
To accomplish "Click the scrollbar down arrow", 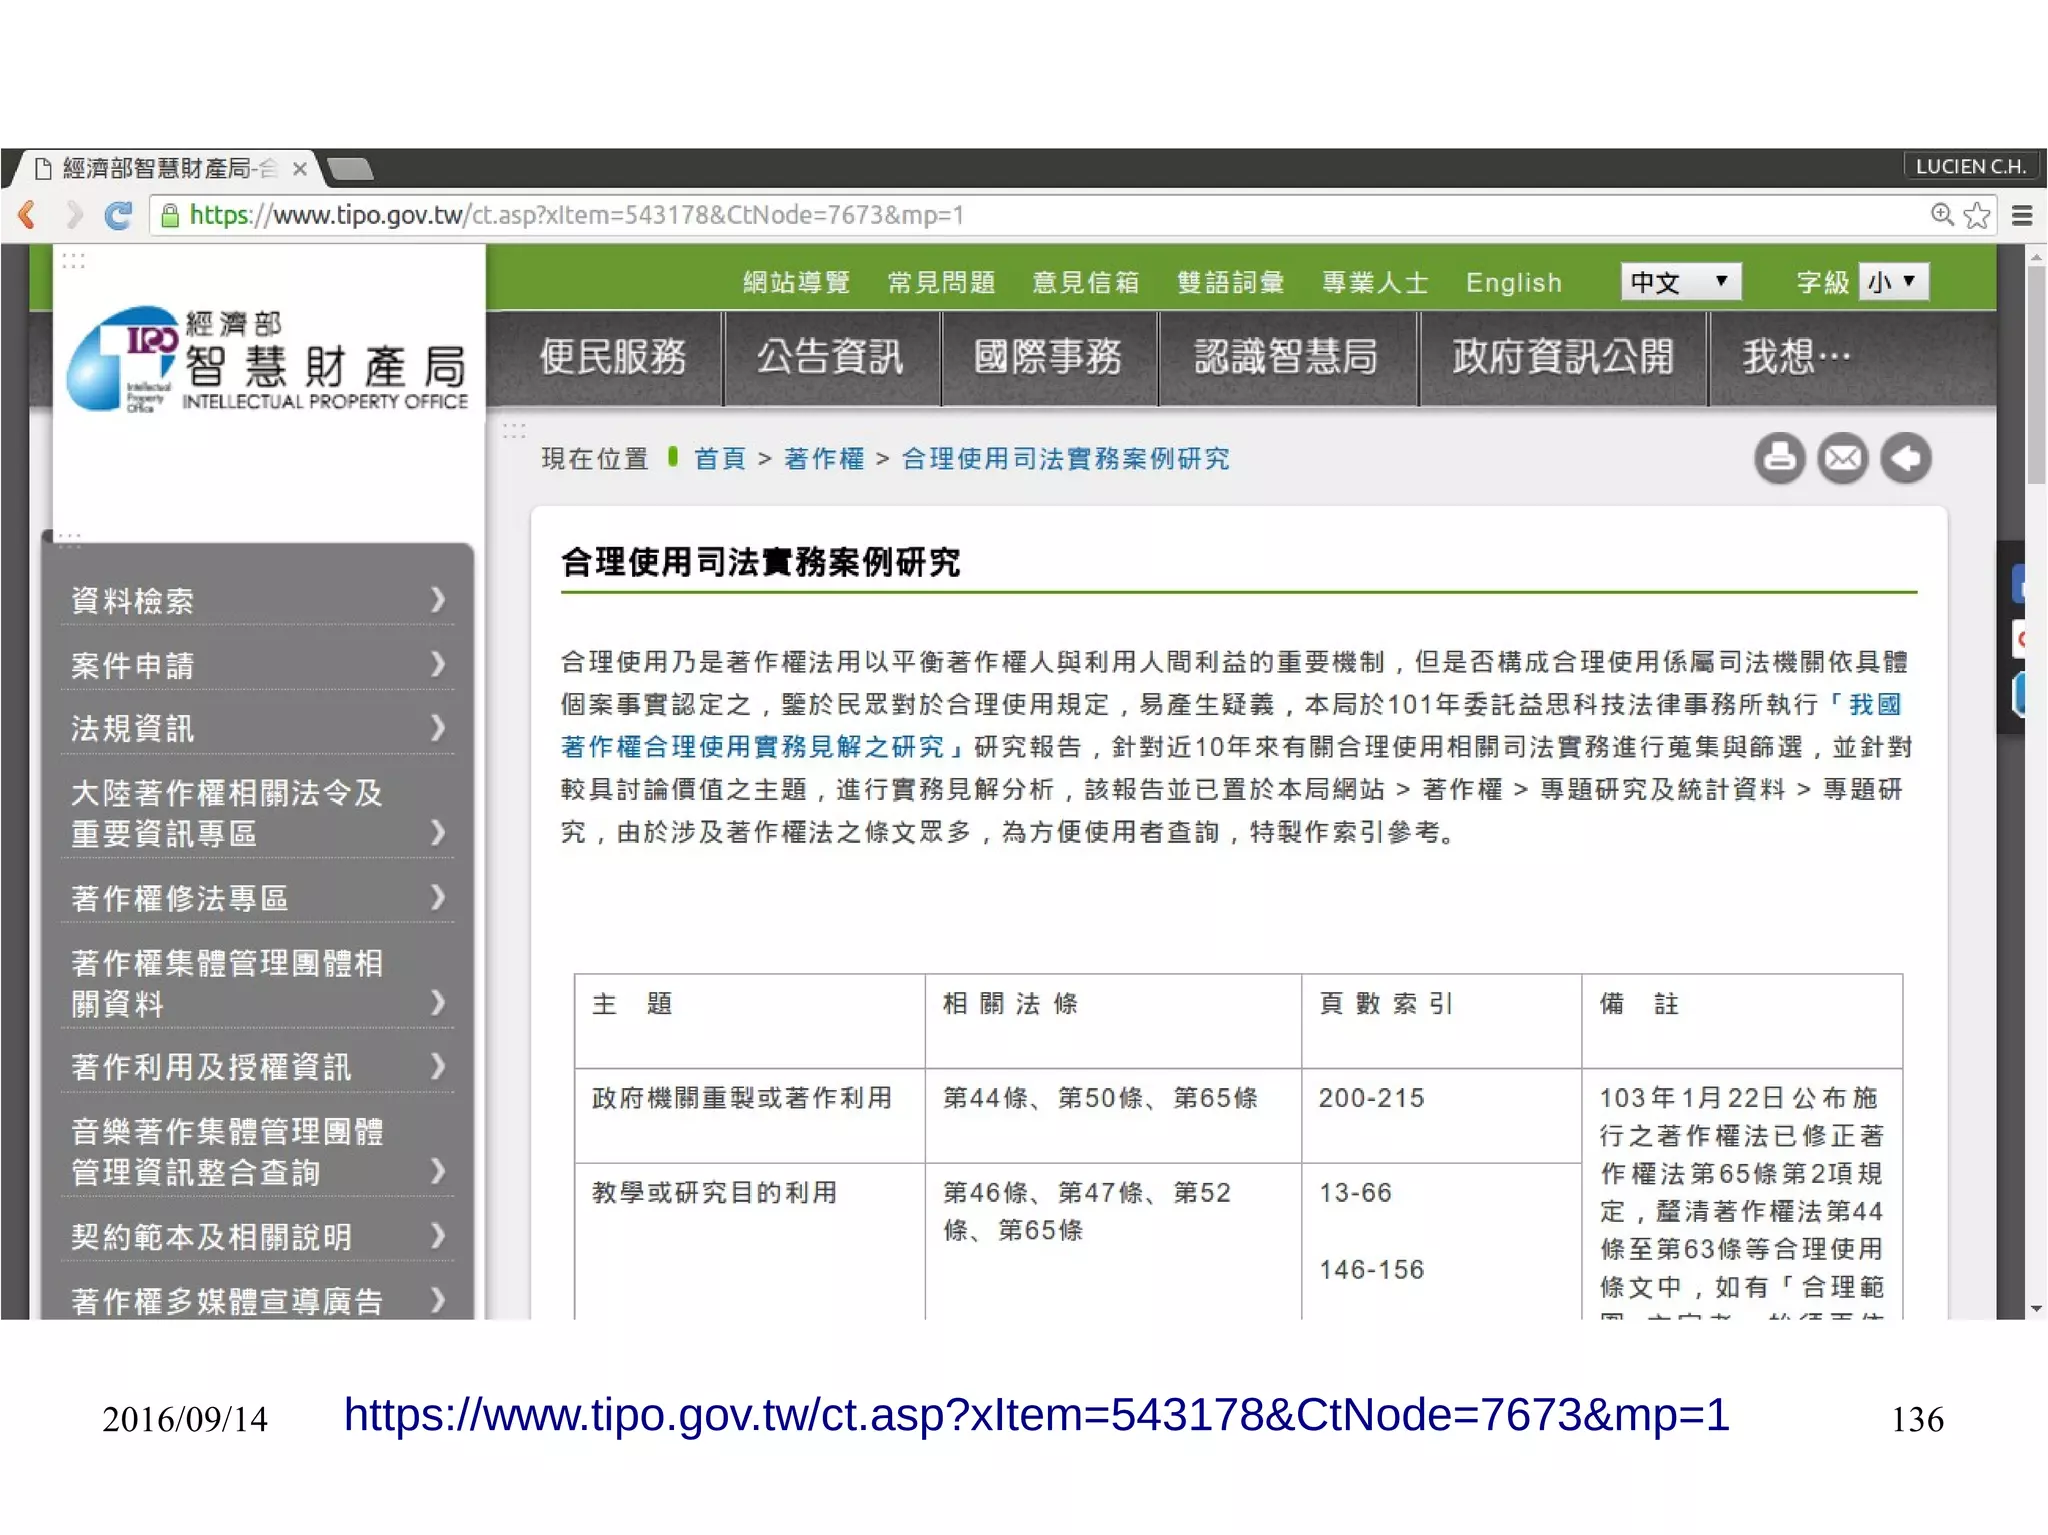I will [2036, 1308].
